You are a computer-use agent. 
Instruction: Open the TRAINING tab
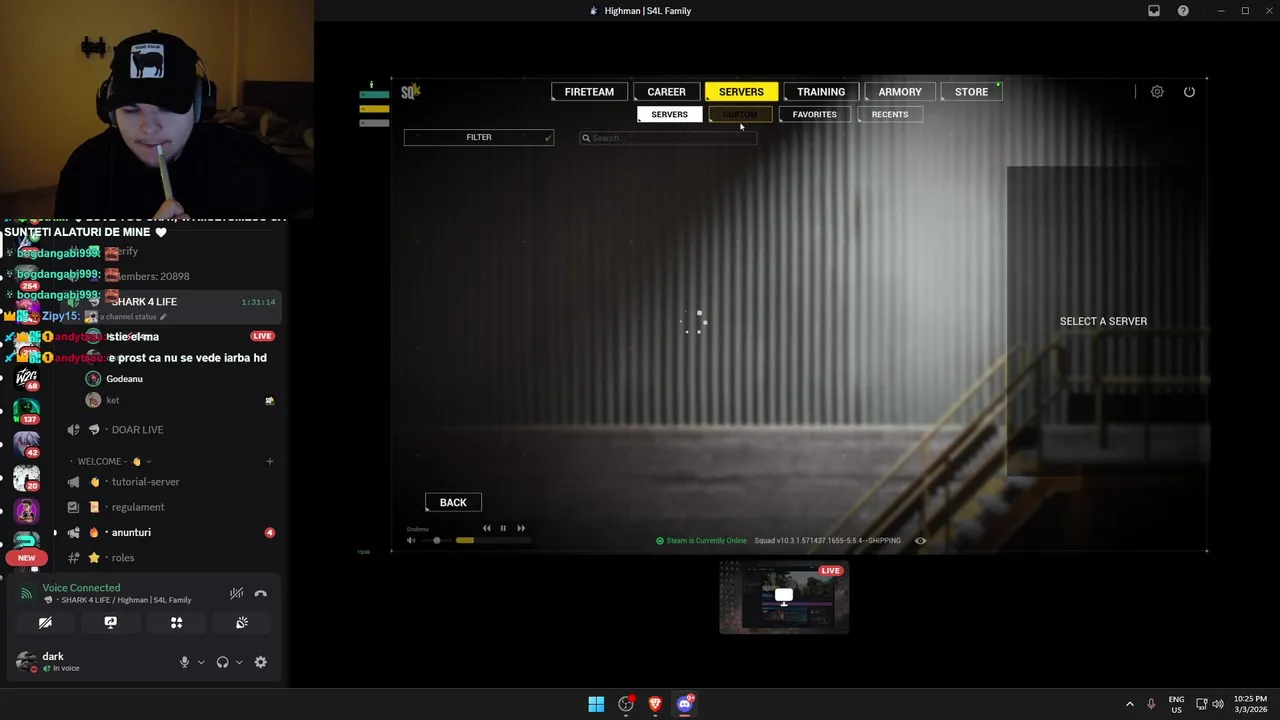point(821,92)
